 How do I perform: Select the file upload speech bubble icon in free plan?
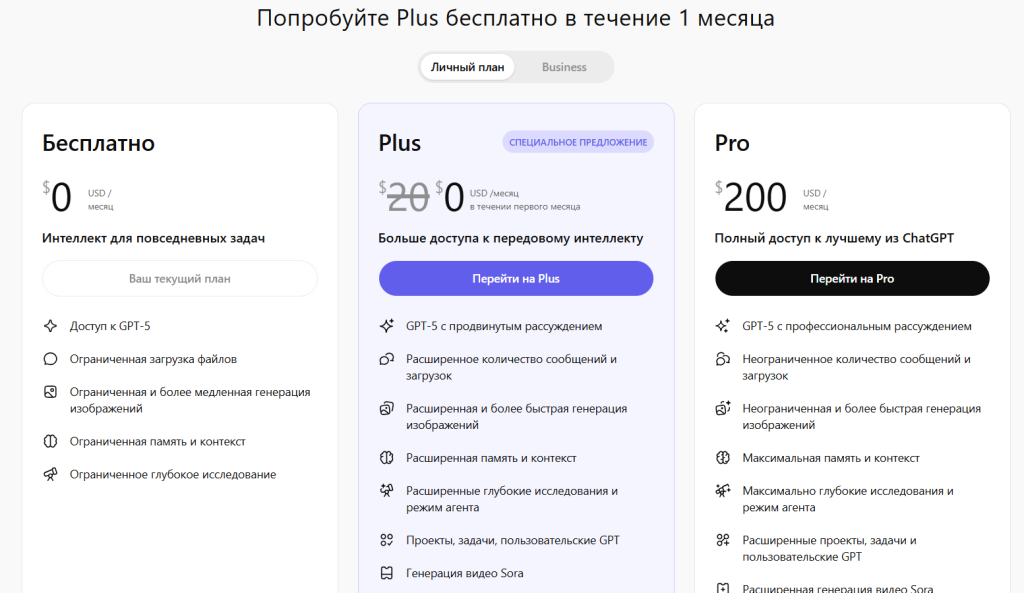tap(50, 358)
